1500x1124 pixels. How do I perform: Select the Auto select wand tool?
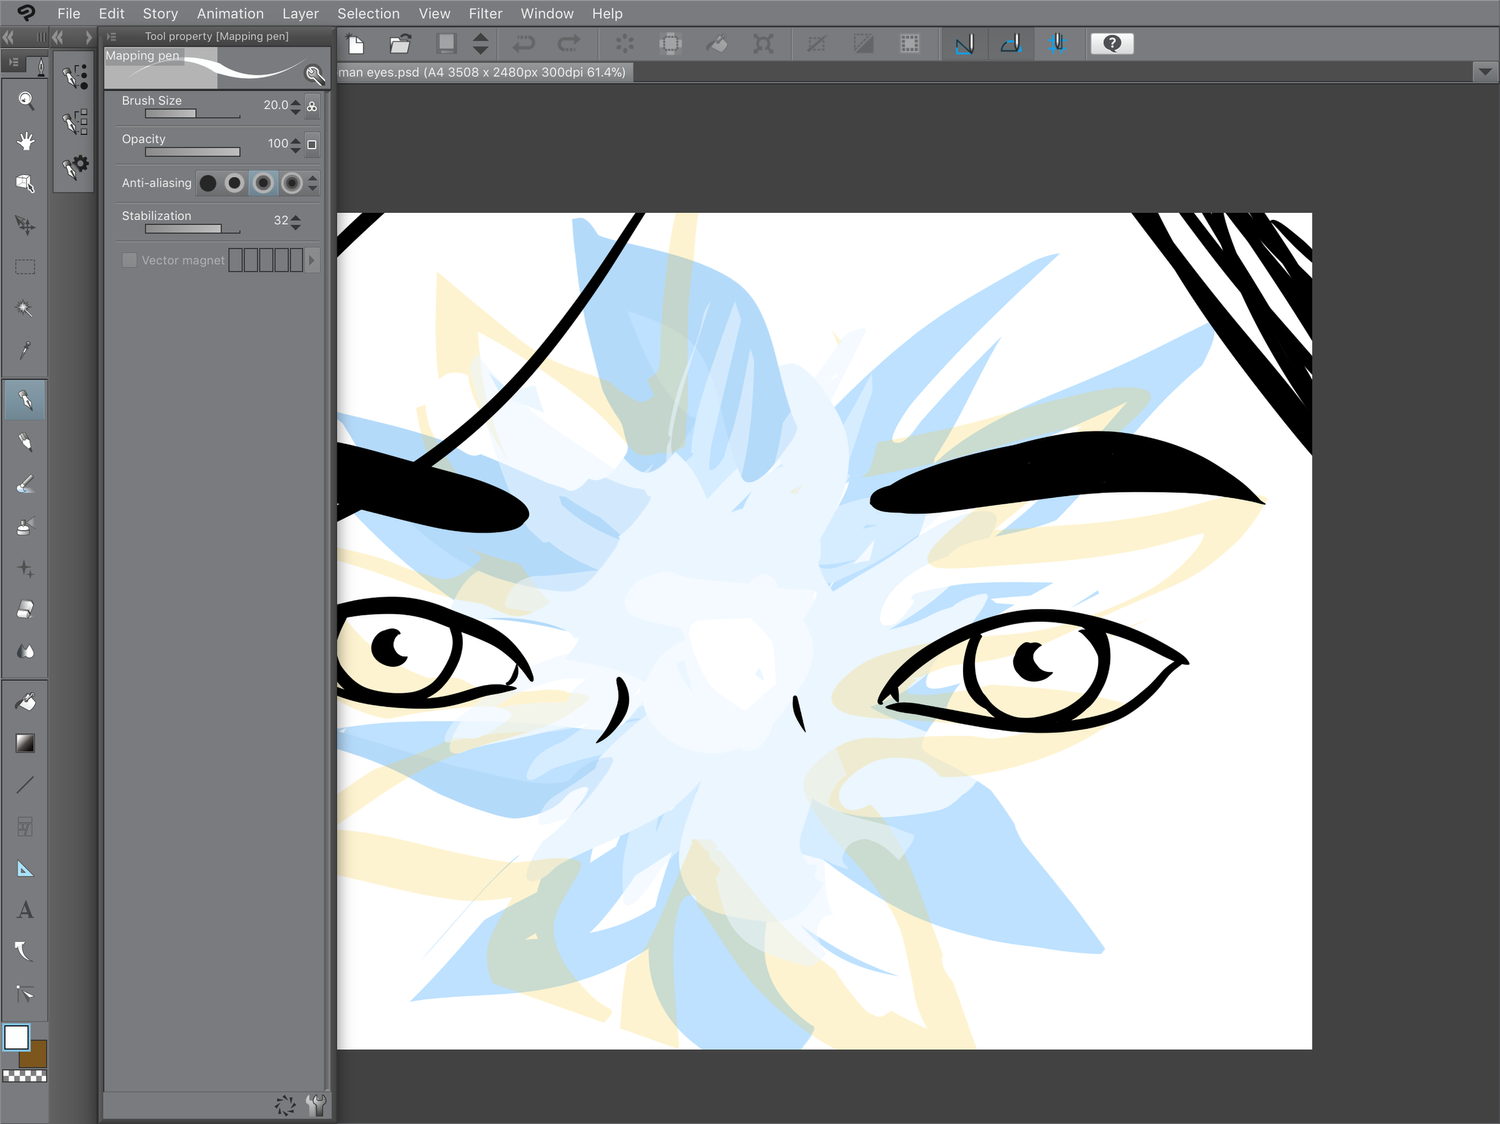tap(25, 308)
